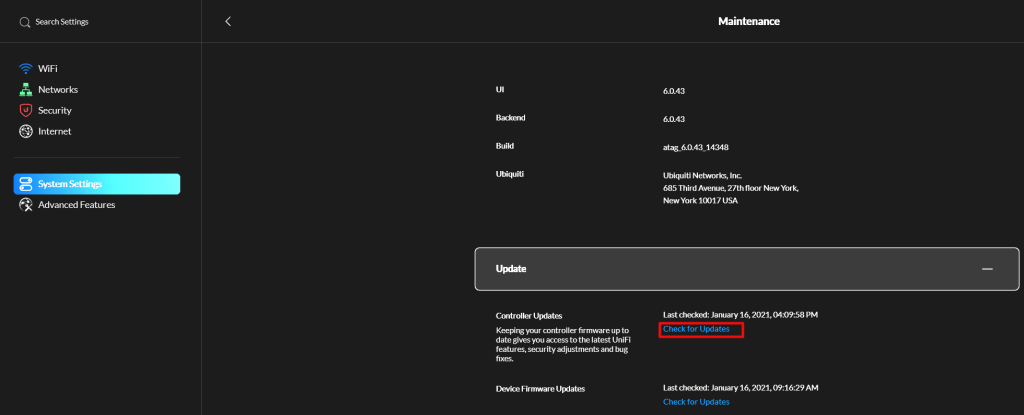
Task: Go back using the left chevron
Action: click(228, 21)
